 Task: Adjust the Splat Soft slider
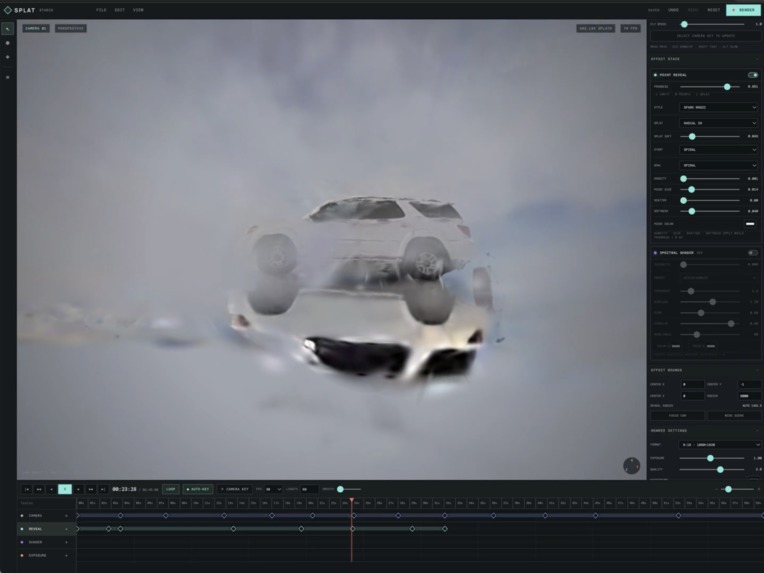pyautogui.click(x=692, y=136)
